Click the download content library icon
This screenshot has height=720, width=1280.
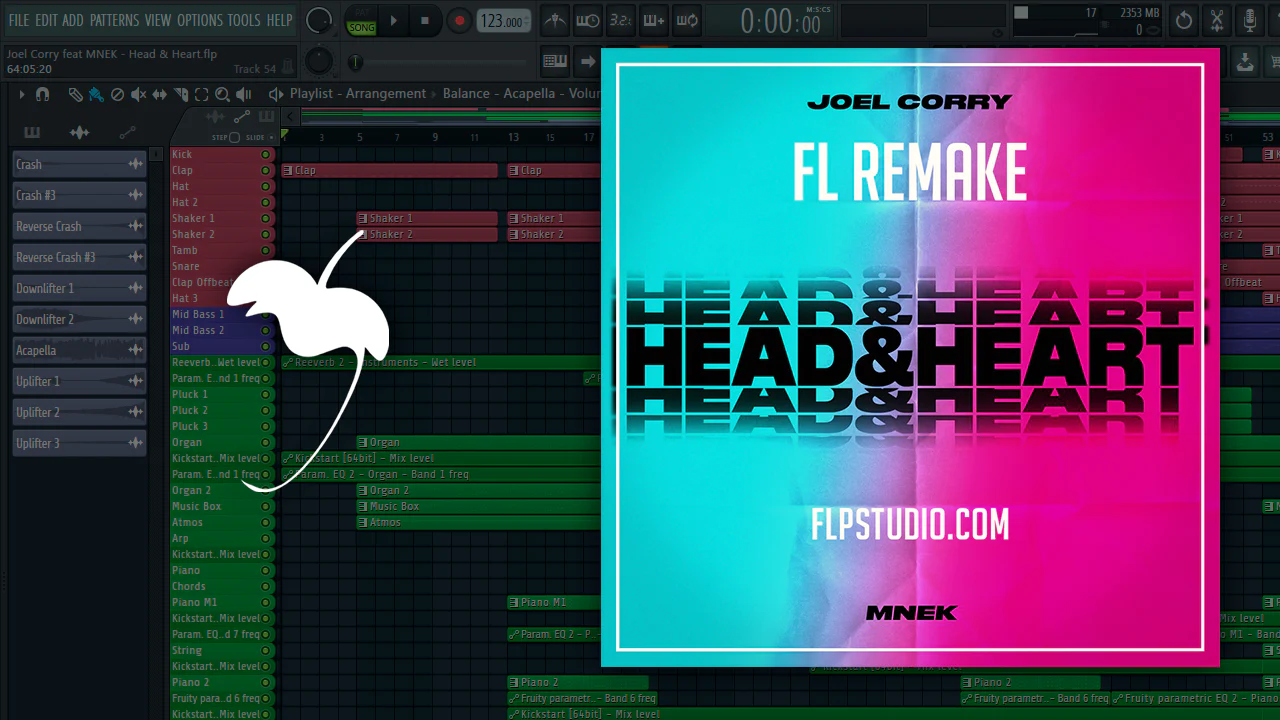point(1245,61)
